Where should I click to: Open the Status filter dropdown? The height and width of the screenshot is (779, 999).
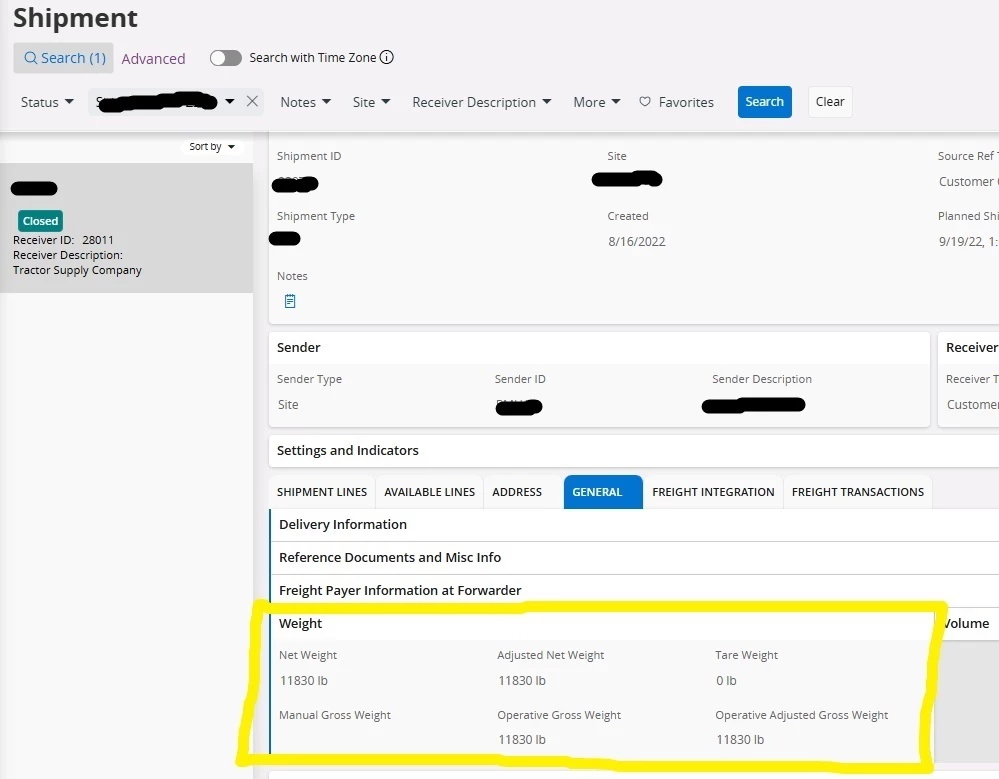pyautogui.click(x=47, y=102)
